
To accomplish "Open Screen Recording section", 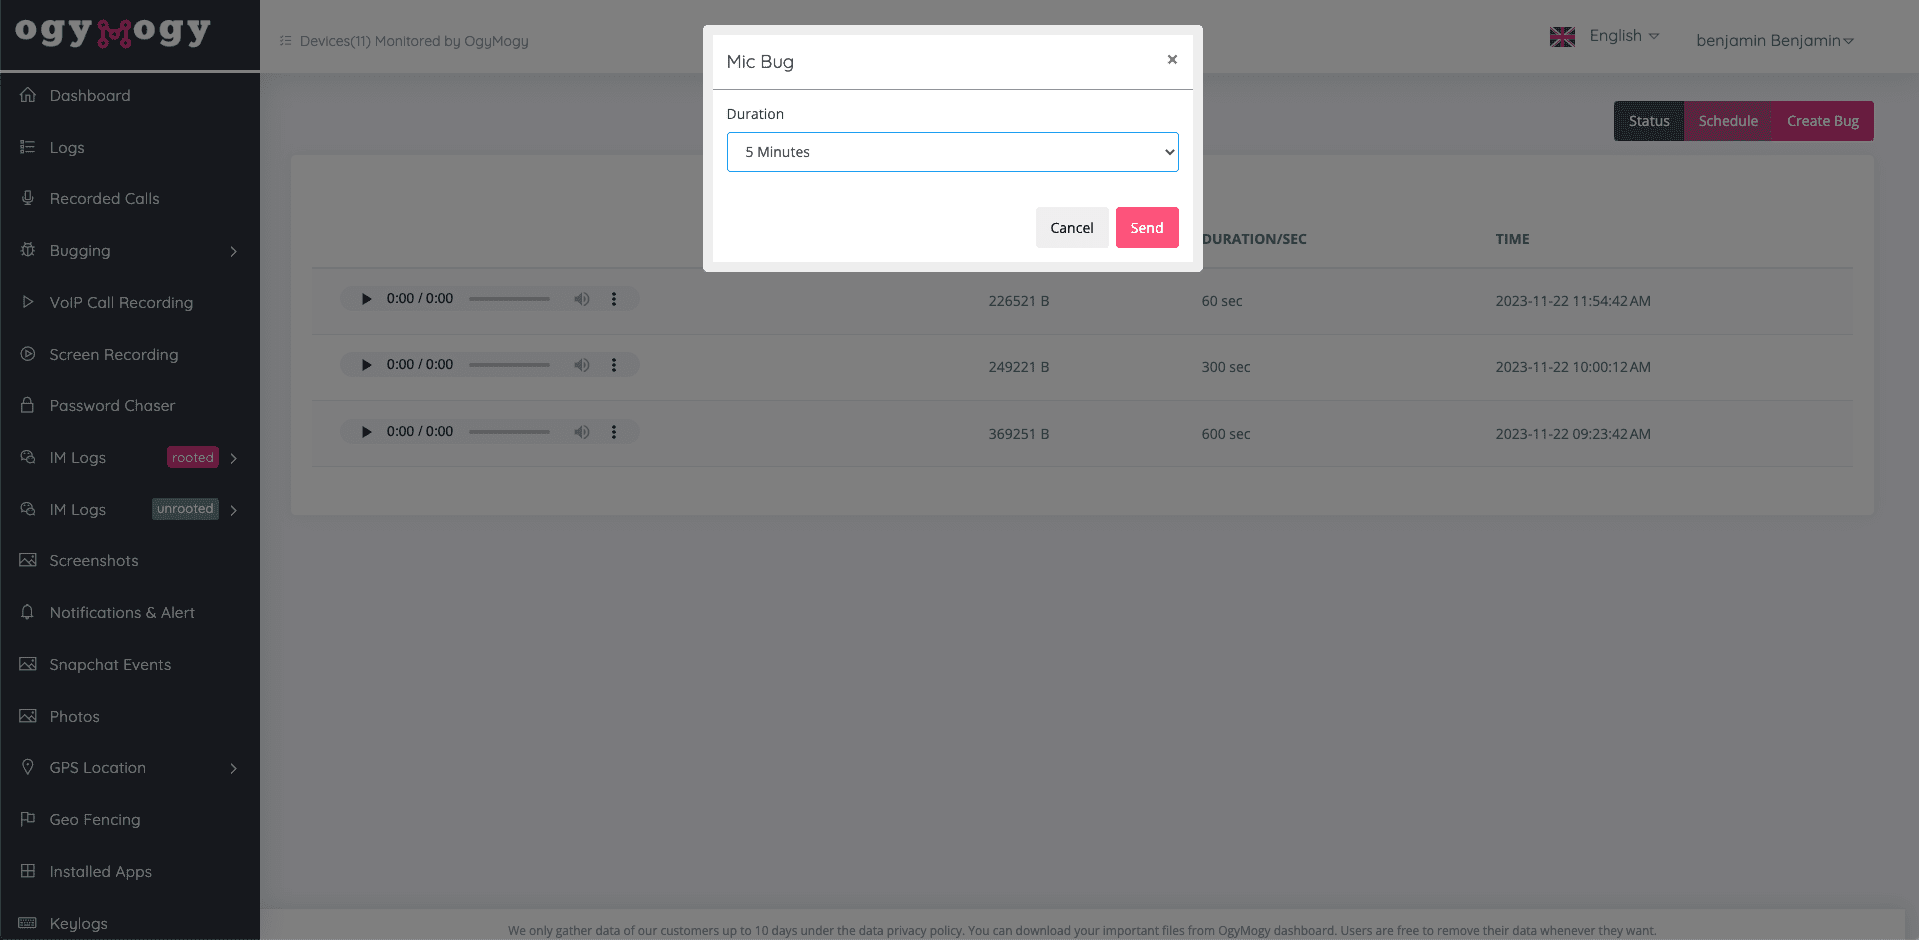I will 114,354.
